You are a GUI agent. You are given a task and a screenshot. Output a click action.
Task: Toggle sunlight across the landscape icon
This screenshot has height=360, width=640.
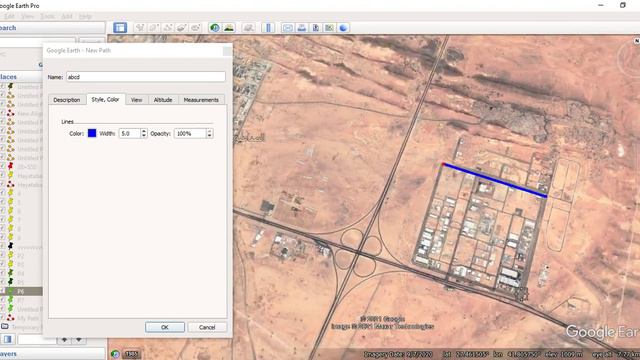click(229, 28)
